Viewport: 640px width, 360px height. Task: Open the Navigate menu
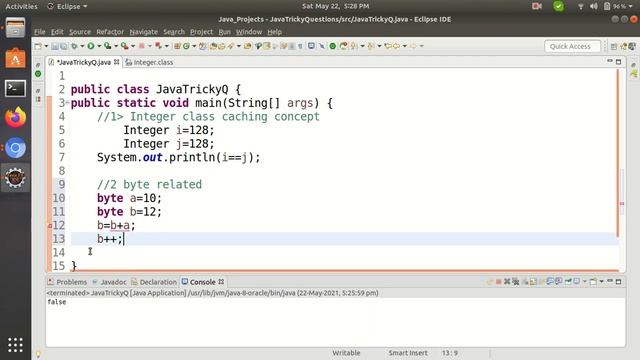click(x=143, y=32)
